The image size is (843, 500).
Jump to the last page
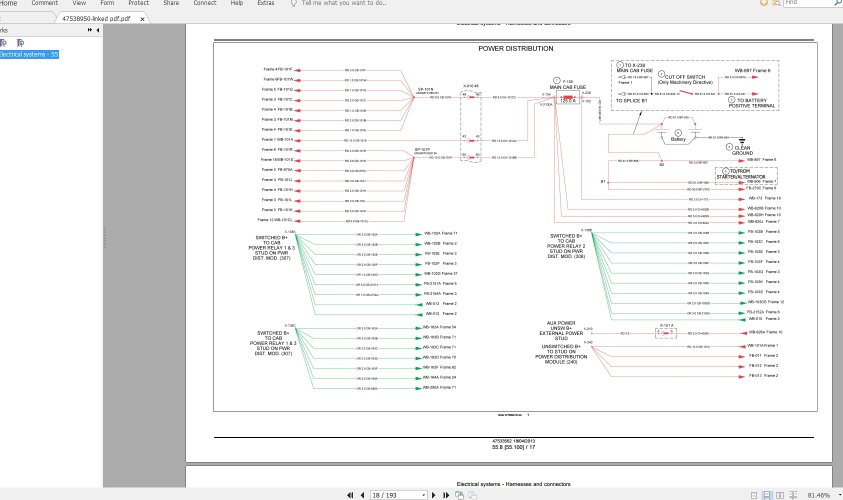click(448, 494)
